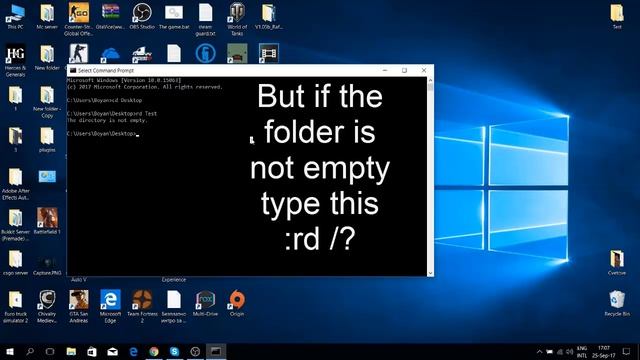Open The game.bat file
The width and height of the screenshot is (640, 360).
tap(174, 16)
